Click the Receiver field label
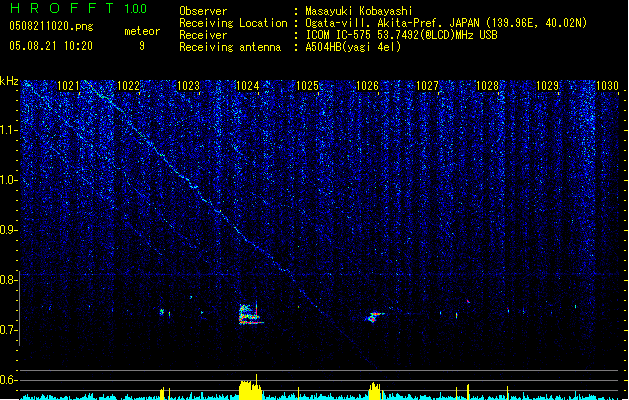 pos(203,35)
